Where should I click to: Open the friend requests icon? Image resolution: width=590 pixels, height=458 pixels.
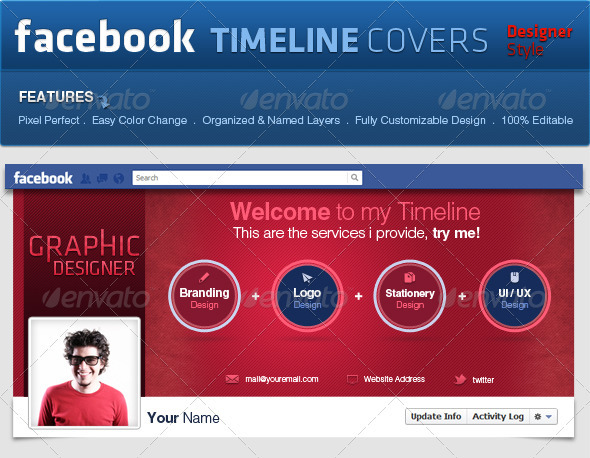pyautogui.click(x=86, y=178)
